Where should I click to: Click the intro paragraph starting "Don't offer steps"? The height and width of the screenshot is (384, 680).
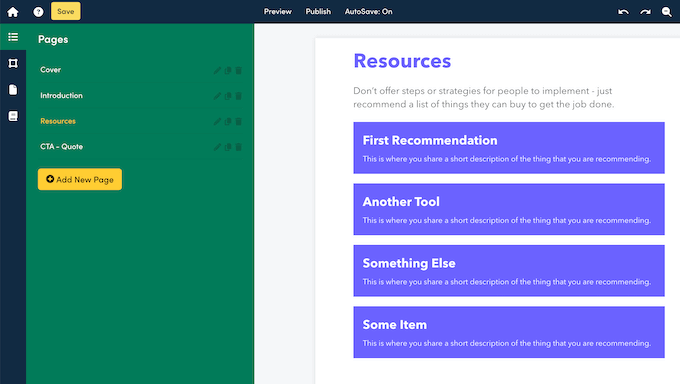[484, 98]
